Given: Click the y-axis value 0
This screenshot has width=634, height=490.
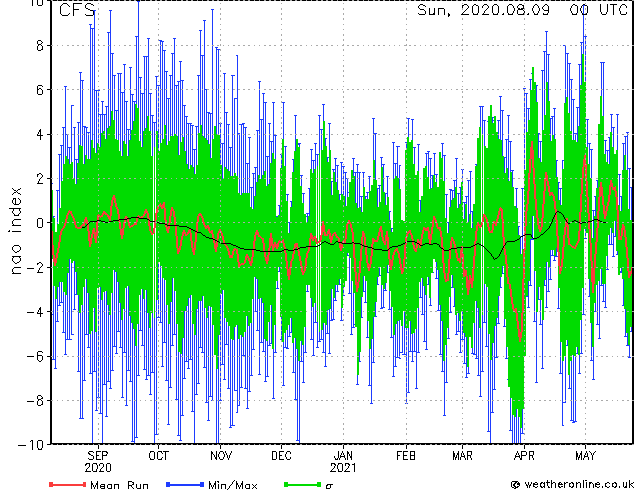Looking at the screenshot, I should 40,223.
